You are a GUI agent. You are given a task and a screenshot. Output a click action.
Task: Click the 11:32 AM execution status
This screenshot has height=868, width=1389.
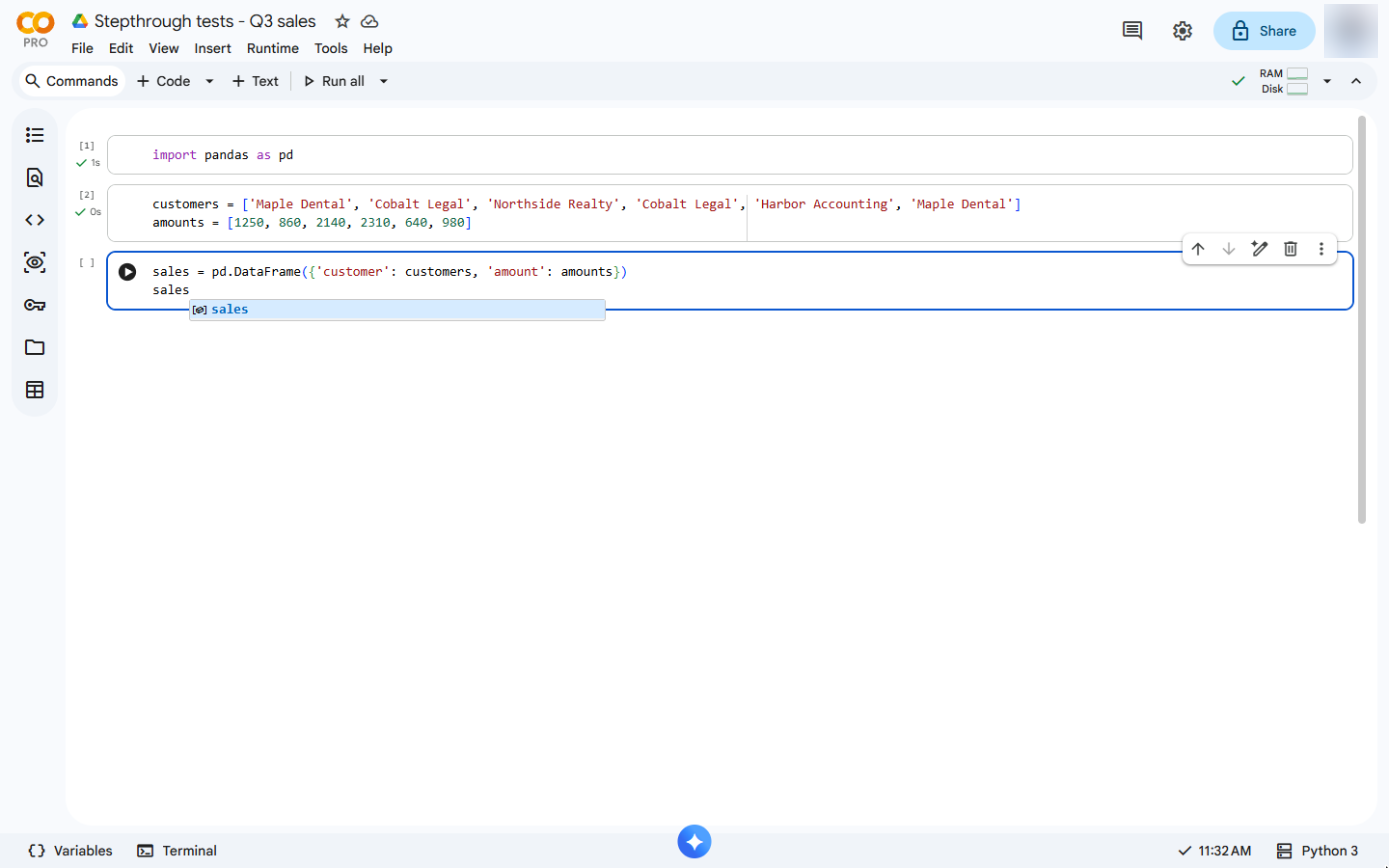[x=1214, y=851]
